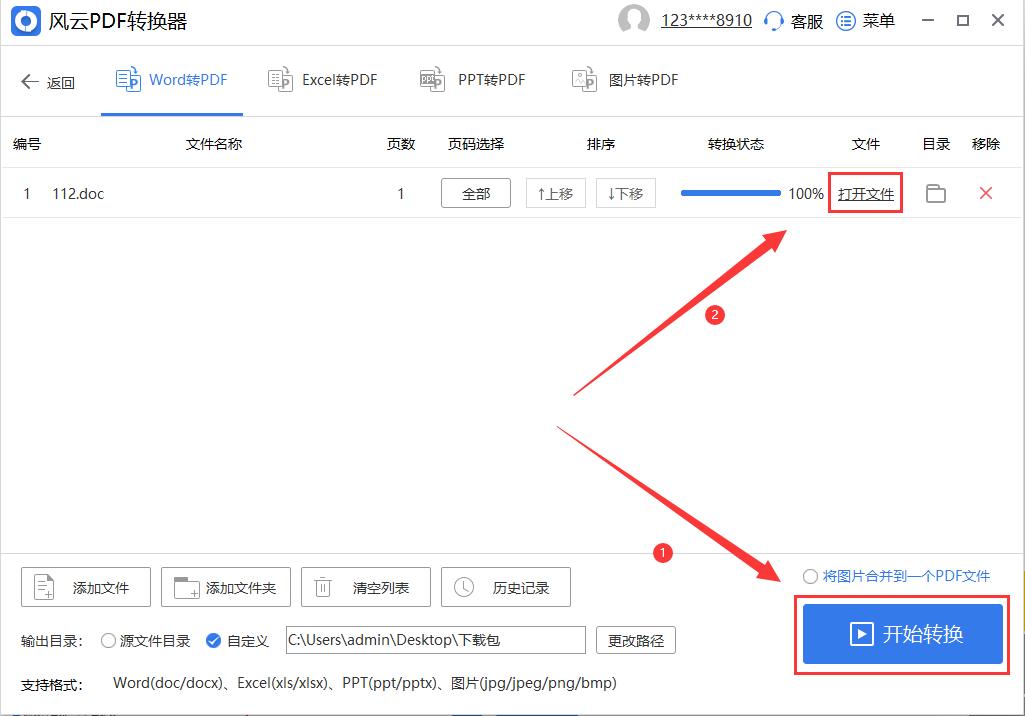
Task: Switch to the Excel转PDF tab
Action: tap(322, 79)
